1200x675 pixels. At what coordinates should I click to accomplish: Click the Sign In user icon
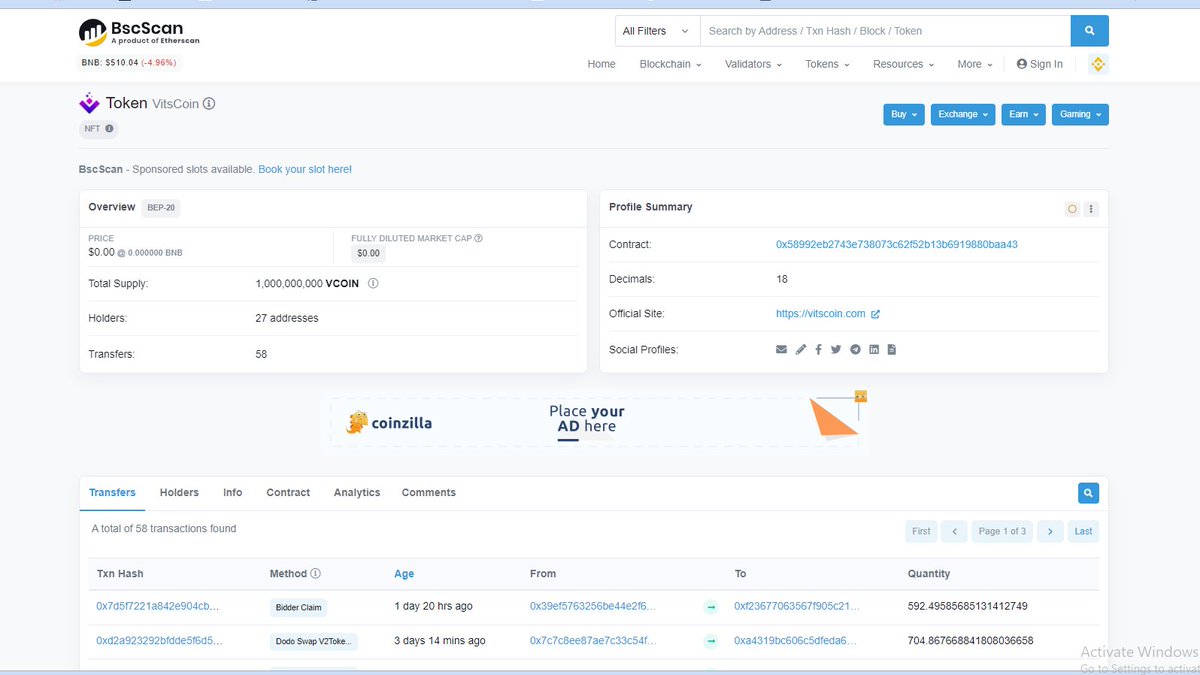[1022, 64]
